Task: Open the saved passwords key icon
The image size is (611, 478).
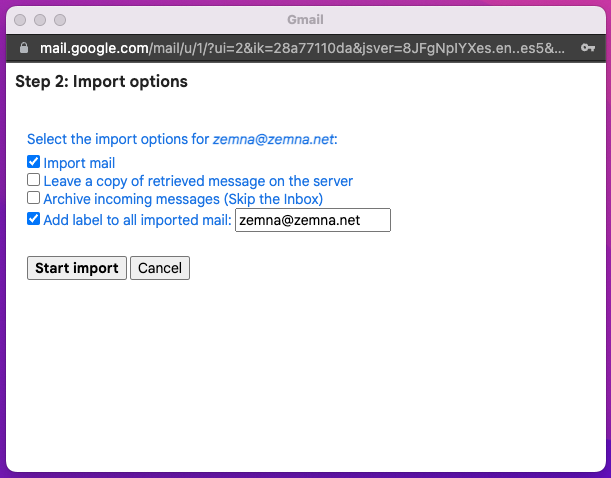Action: [x=588, y=48]
